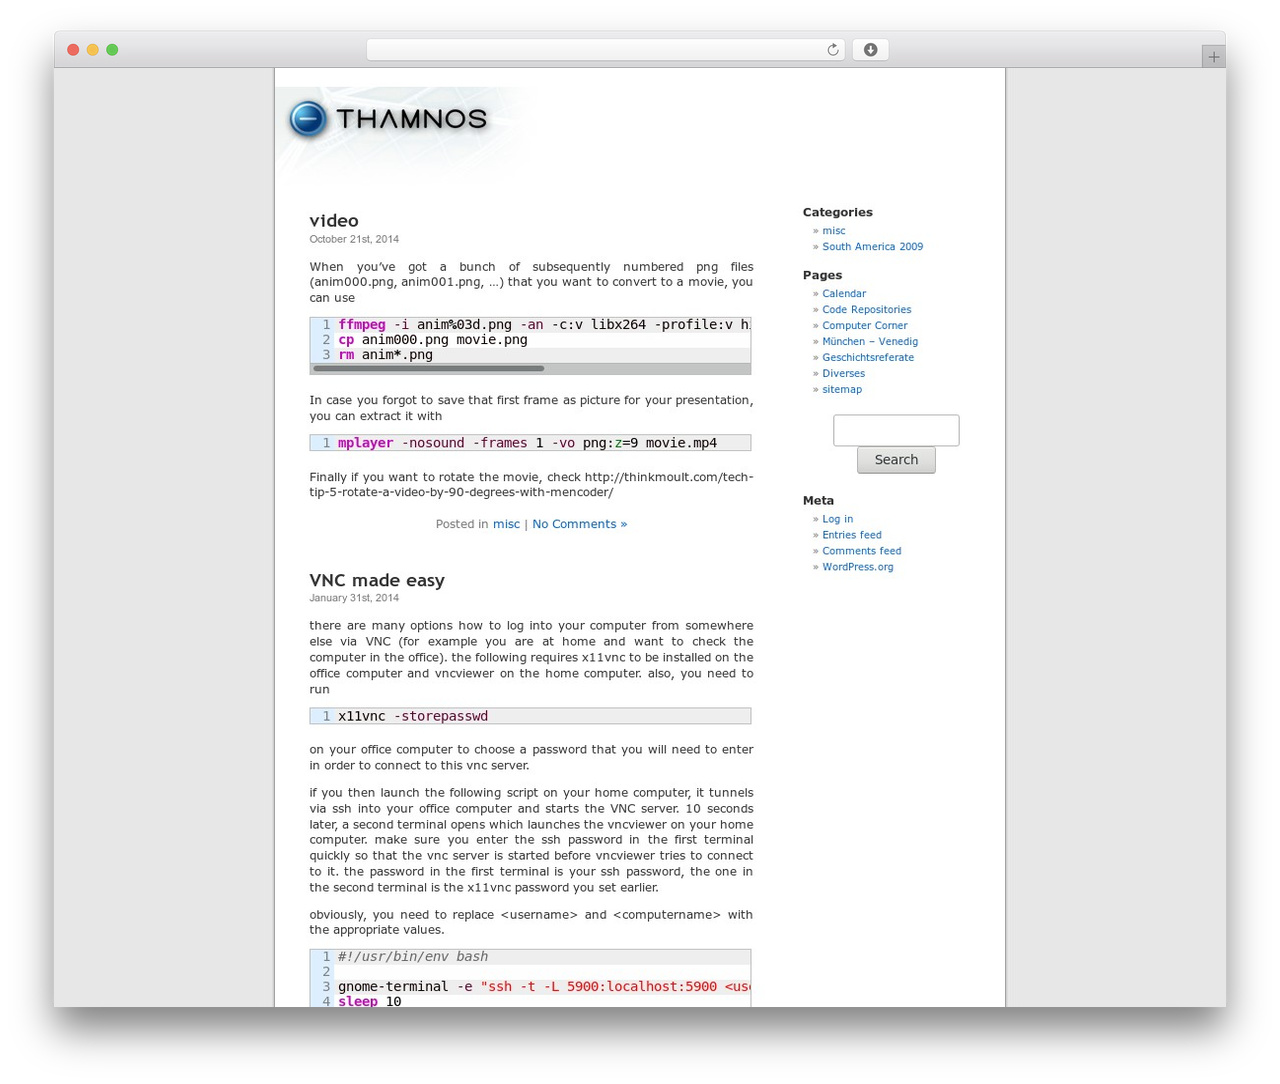Viewport: 1280px width, 1084px height.
Task: Open Code Repositories page
Action: pyautogui.click(x=866, y=310)
